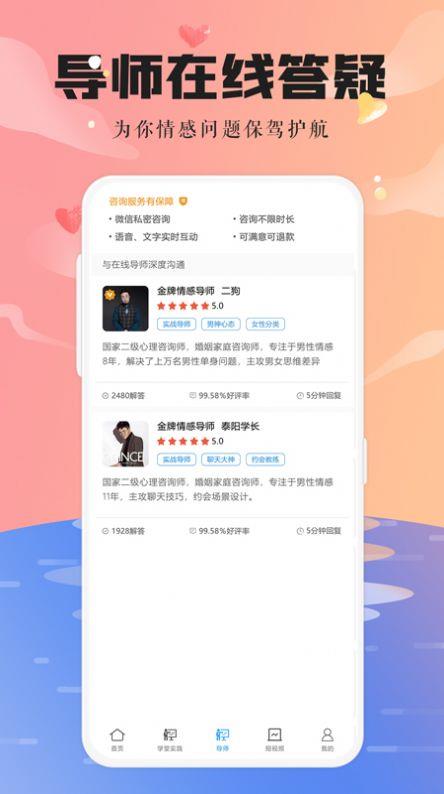Tap the answer-count icon beside 2480解答
444x794 pixels.
pos(105,395)
